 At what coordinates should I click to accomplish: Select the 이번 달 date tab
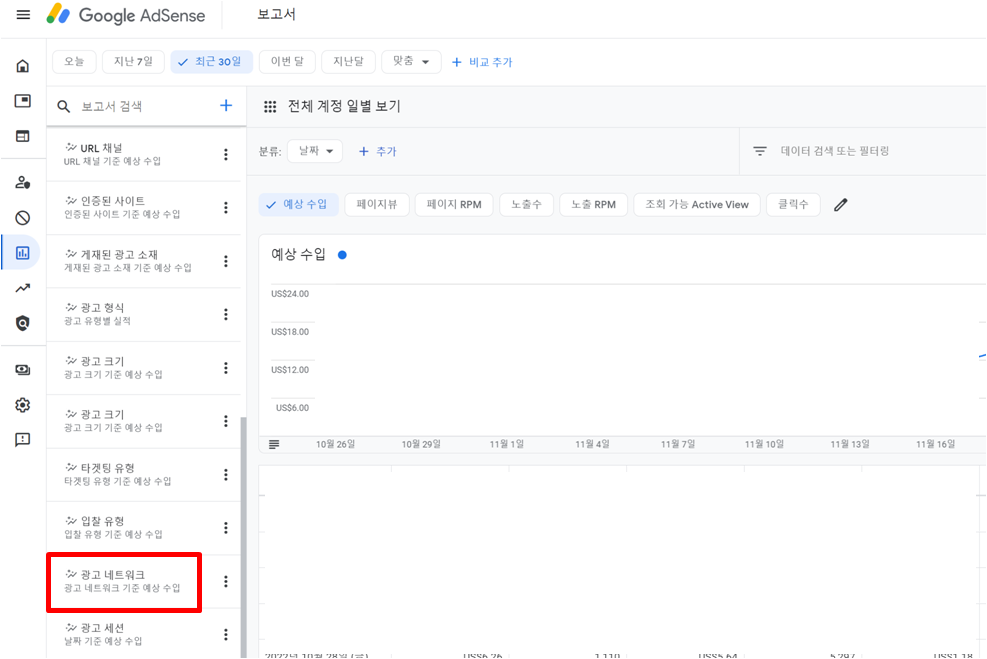point(287,61)
